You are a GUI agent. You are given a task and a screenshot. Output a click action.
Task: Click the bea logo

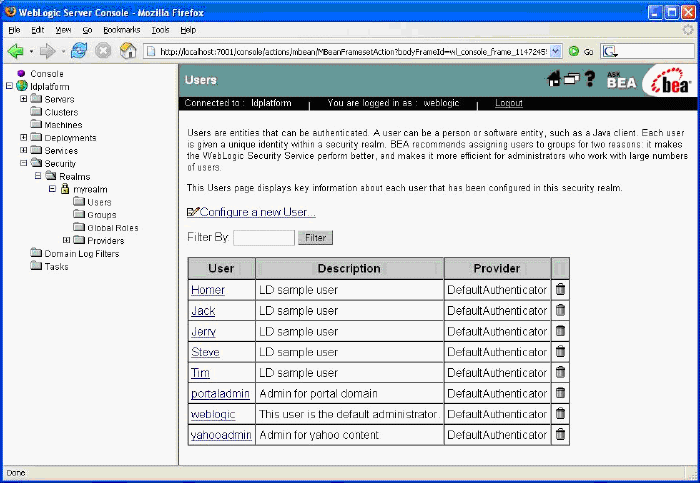(x=671, y=81)
